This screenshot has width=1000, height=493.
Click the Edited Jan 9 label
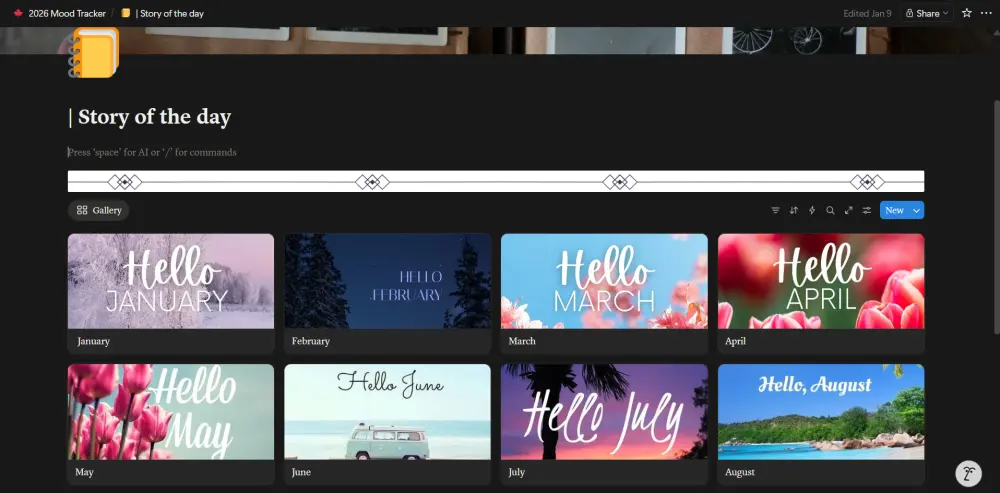[867, 13]
